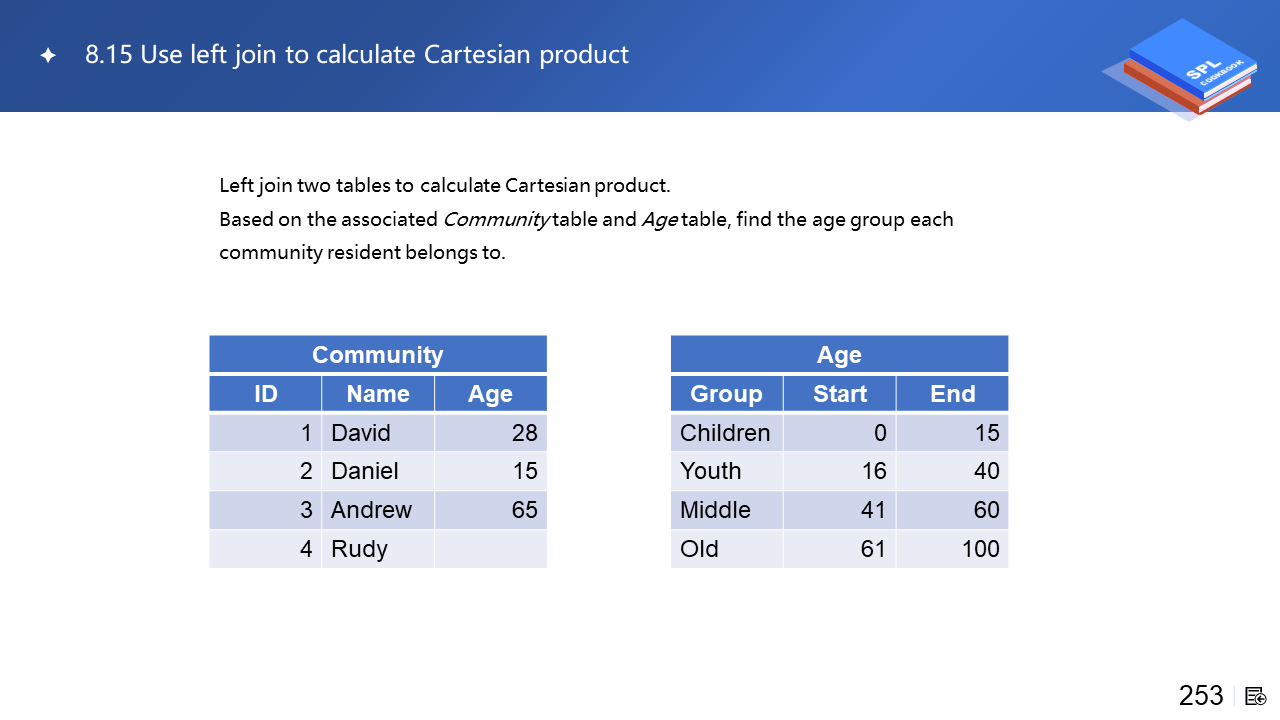Select the Youth group cell
This screenshot has width=1280, height=720.
726,471
